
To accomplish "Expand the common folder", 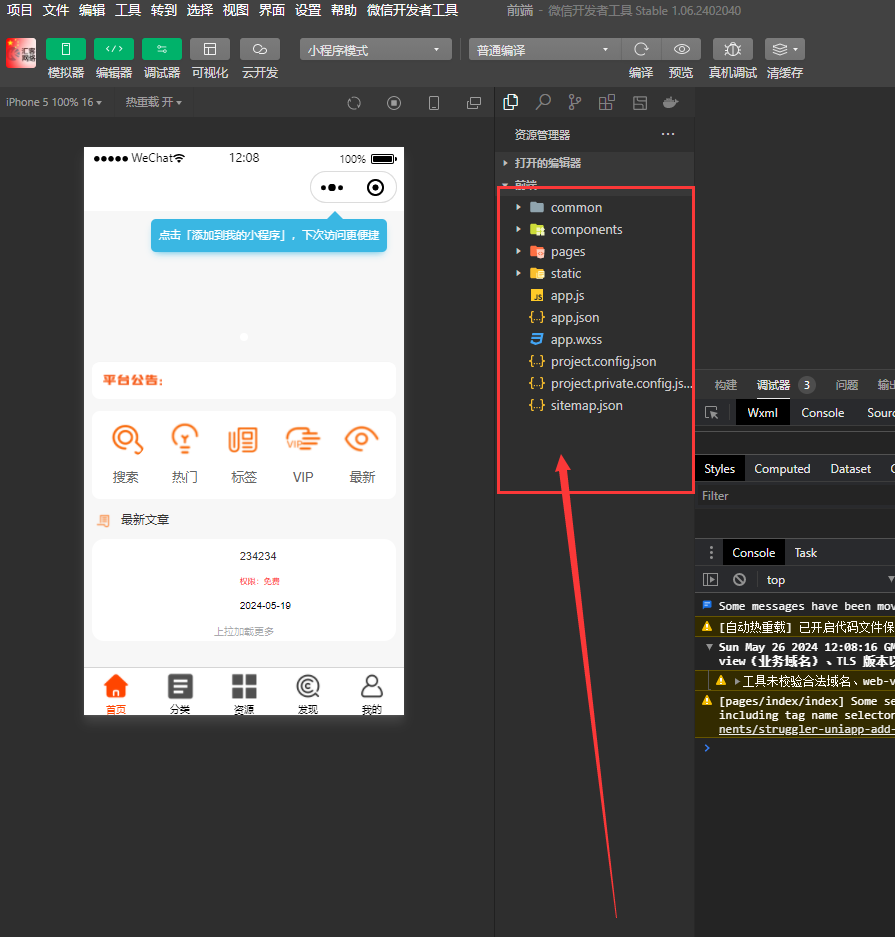I will pos(594,207).
